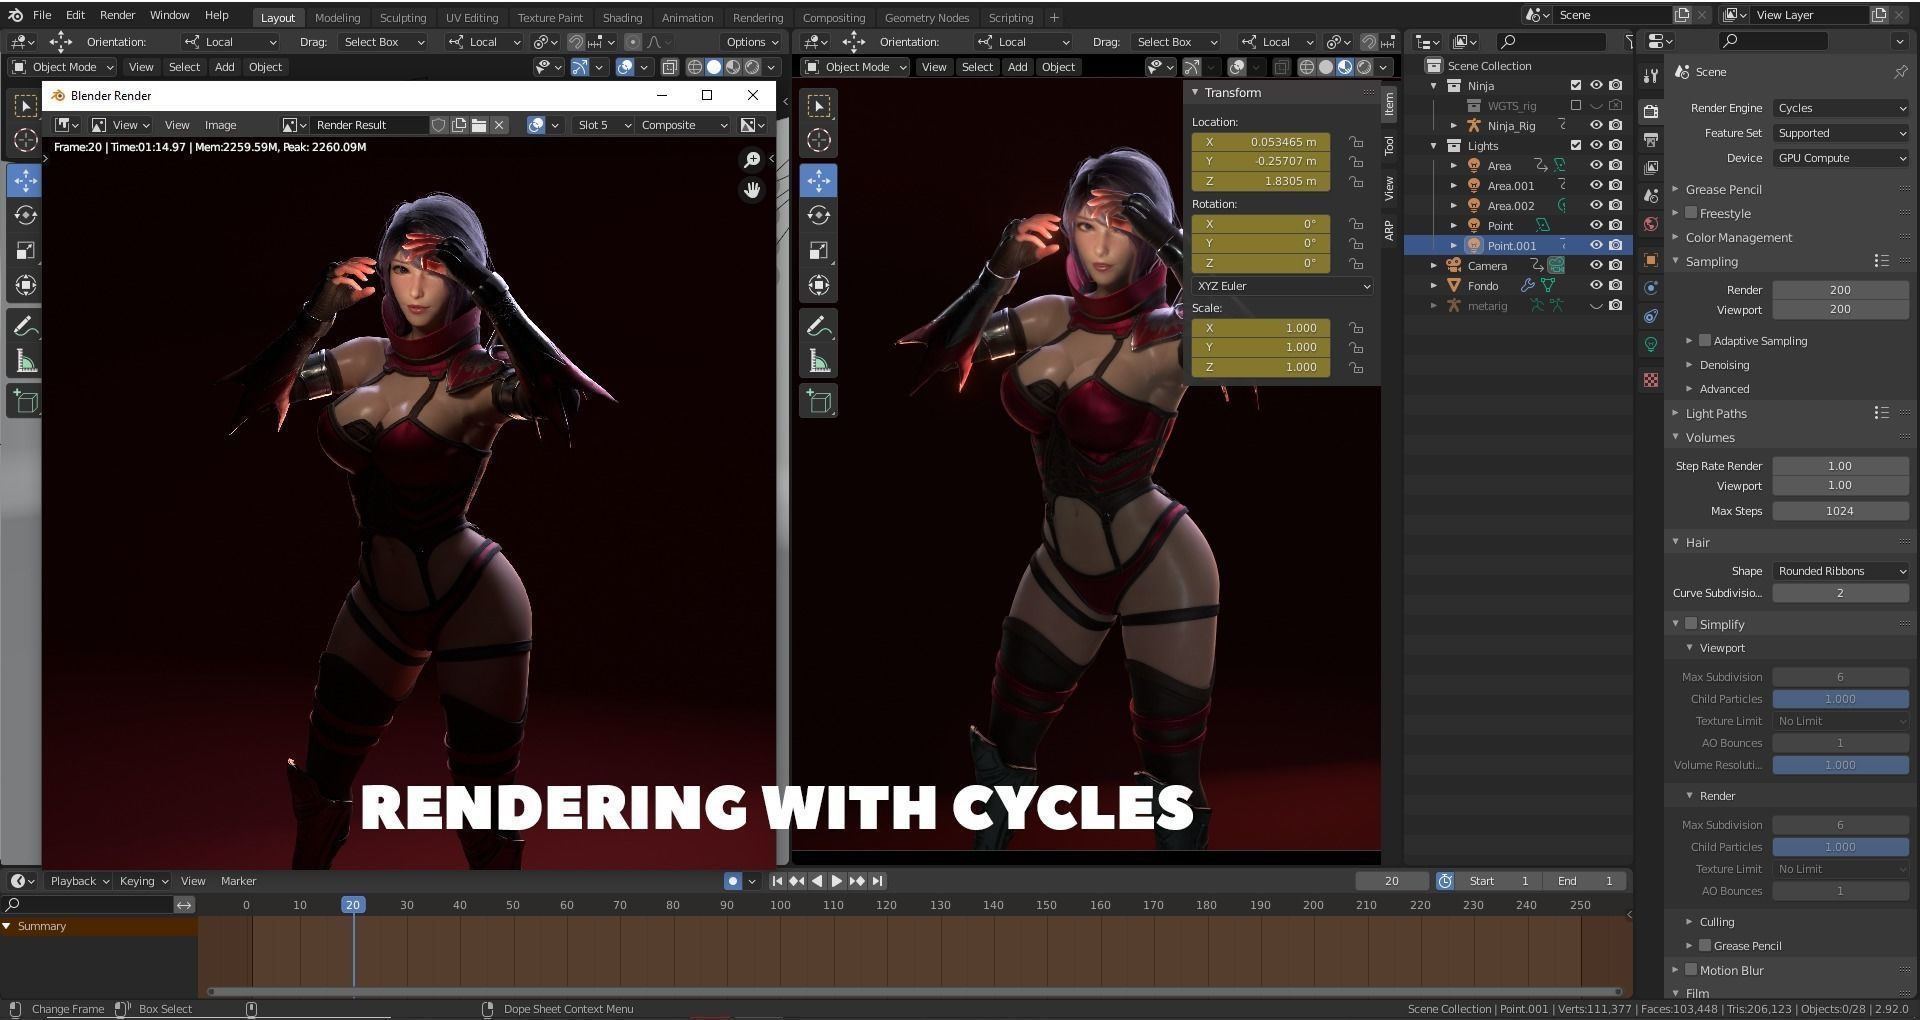The width and height of the screenshot is (1920, 1020).
Task: Switch to the Shading workspace tab
Action: click(622, 17)
